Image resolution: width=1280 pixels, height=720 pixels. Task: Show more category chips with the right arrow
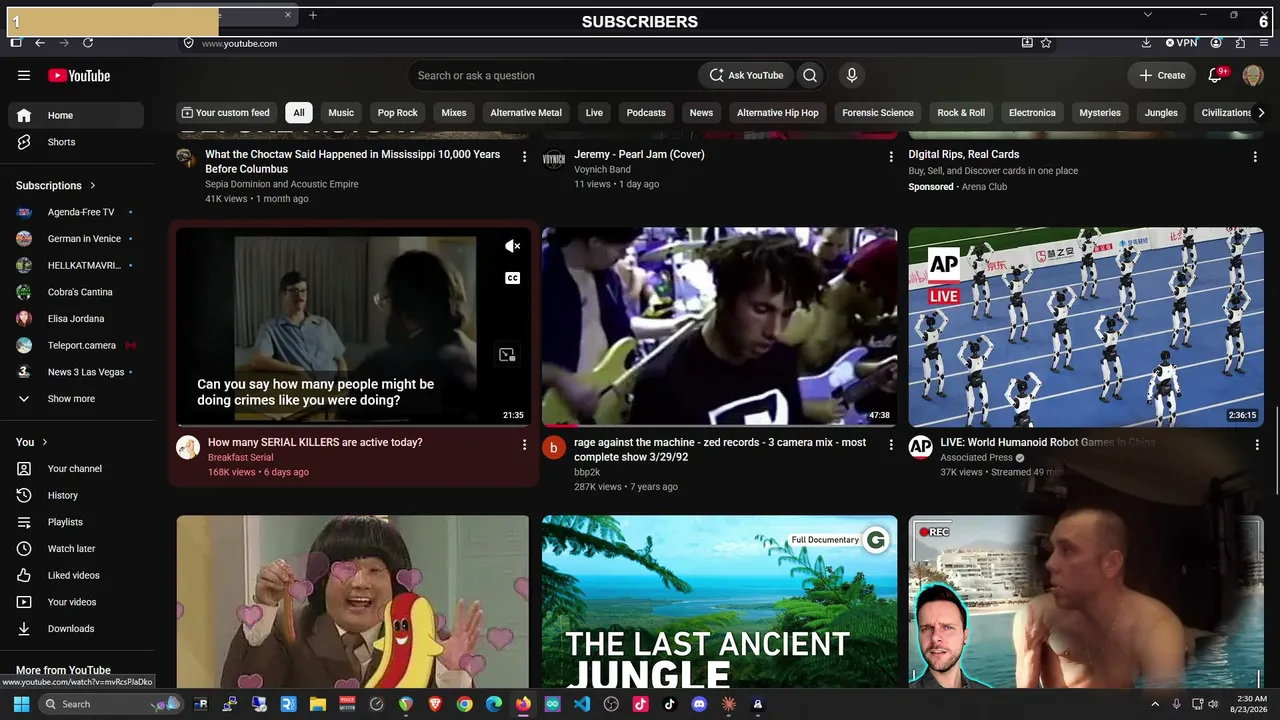(x=1261, y=113)
